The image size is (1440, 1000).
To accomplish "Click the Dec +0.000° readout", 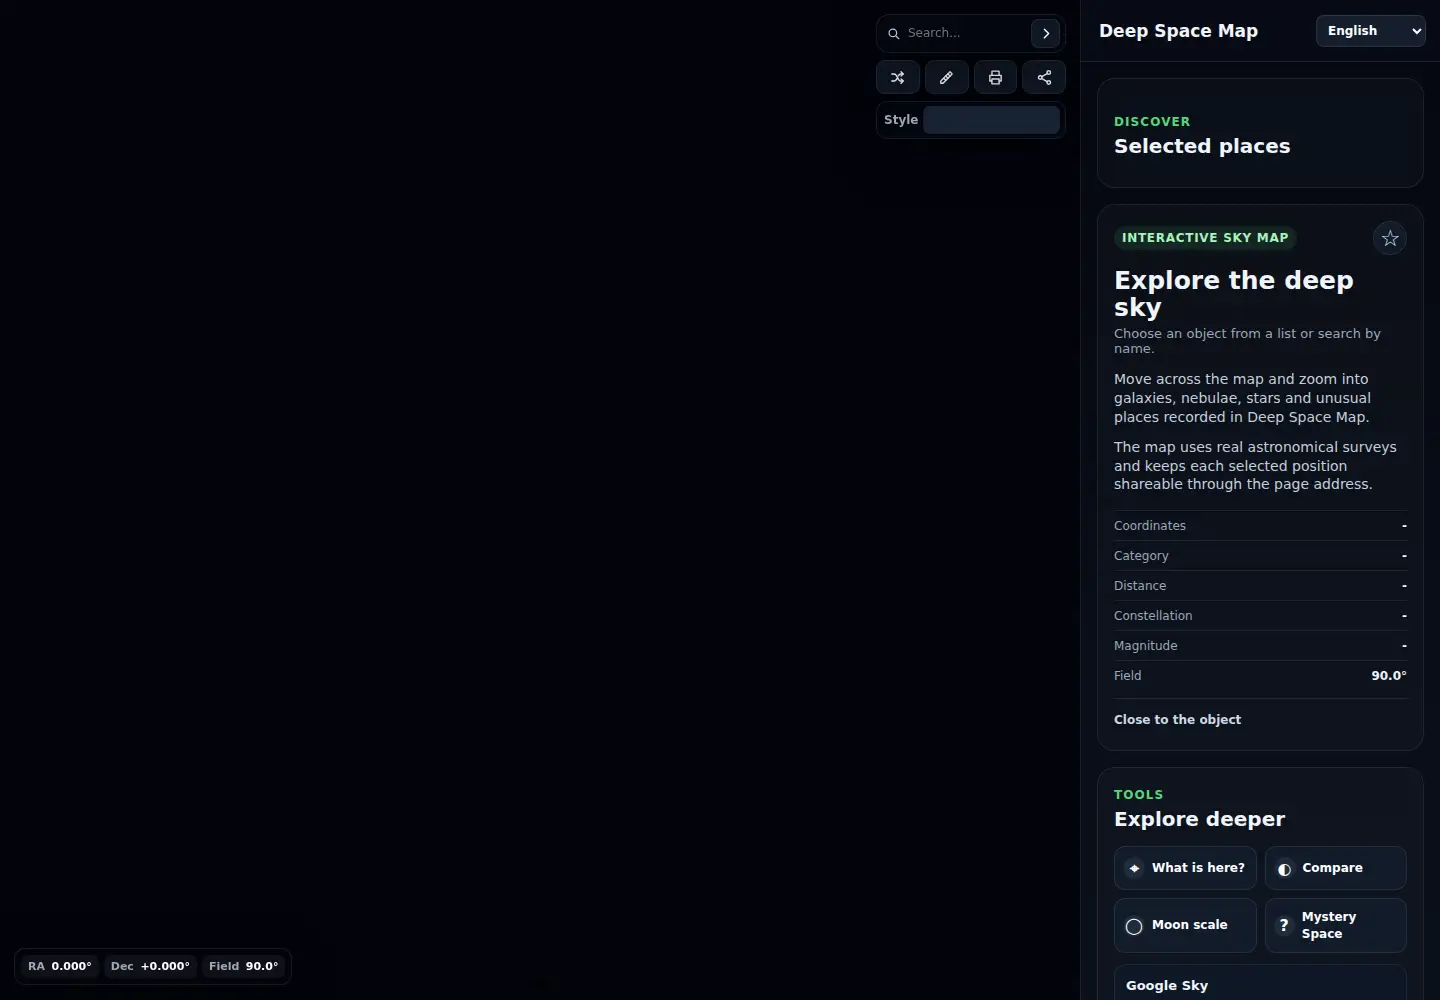I will (150, 966).
